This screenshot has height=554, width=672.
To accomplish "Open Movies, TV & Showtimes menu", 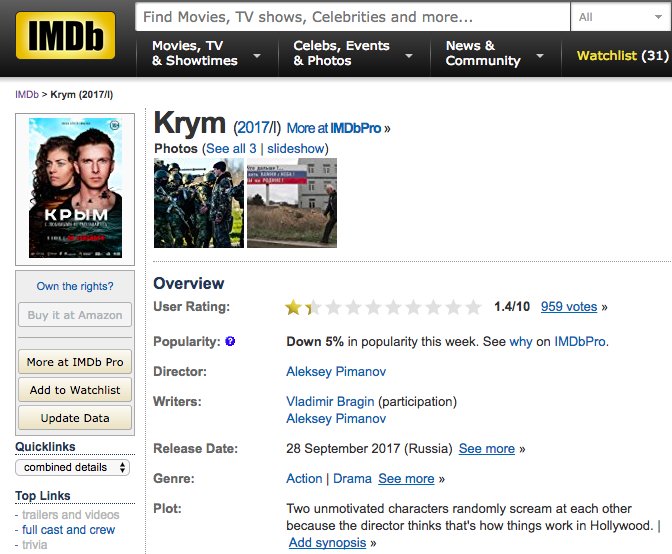I will [x=195, y=53].
